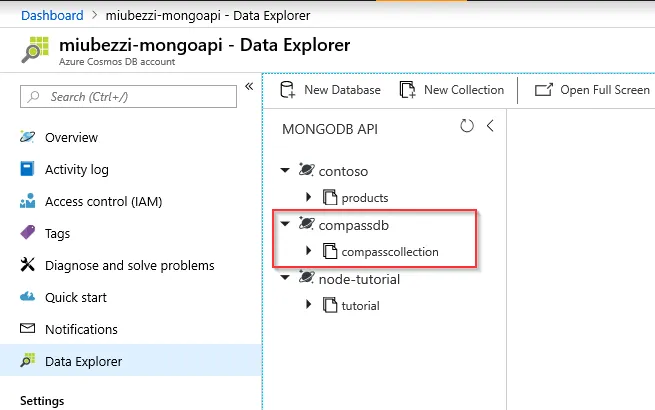Collapse the node-tutorial database node
Image resolution: width=655 pixels, height=410 pixels.
click(285, 278)
